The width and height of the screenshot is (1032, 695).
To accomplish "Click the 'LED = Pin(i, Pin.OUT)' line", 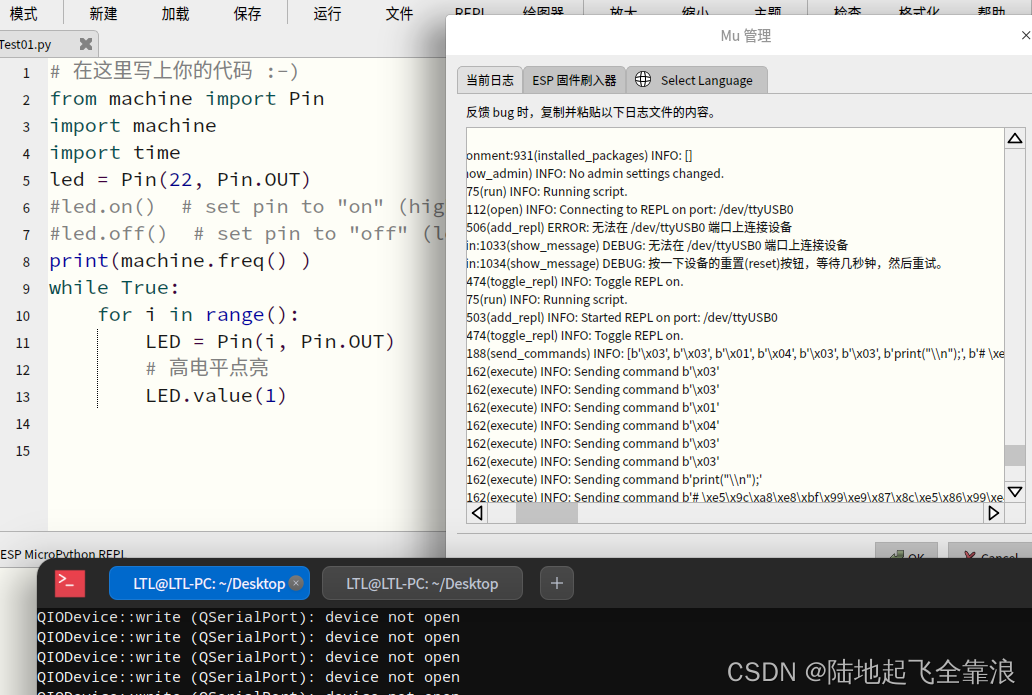I will pos(270,342).
